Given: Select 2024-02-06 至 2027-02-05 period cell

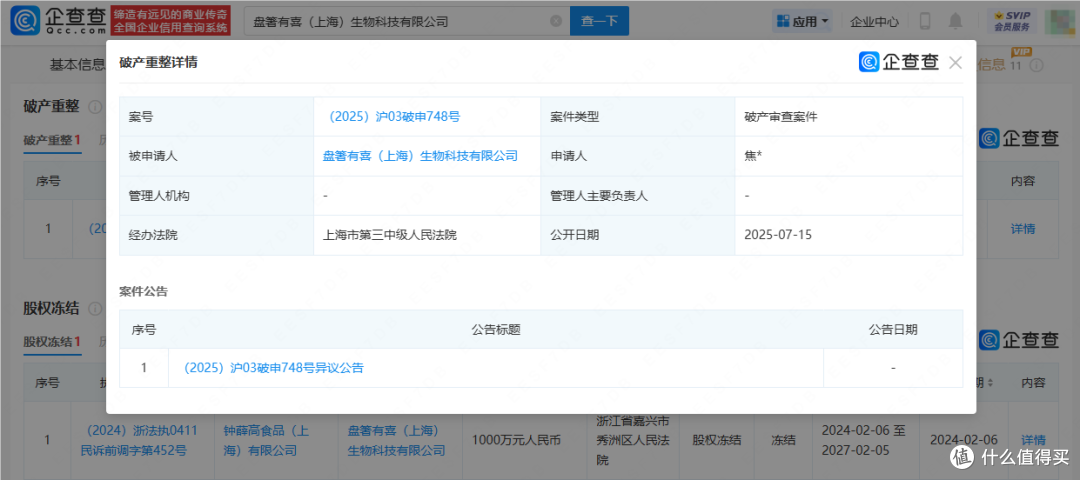Looking at the screenshot, I should pos(865,441).
